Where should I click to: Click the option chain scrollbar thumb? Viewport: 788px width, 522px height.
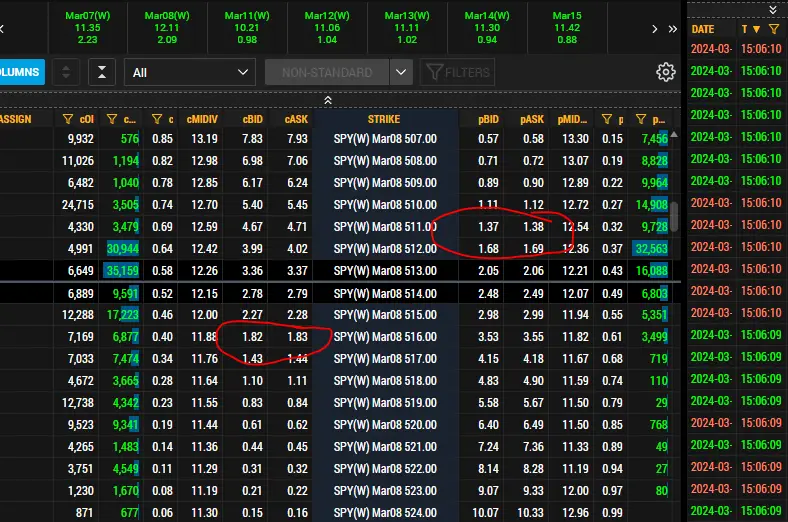pos(674,217)
